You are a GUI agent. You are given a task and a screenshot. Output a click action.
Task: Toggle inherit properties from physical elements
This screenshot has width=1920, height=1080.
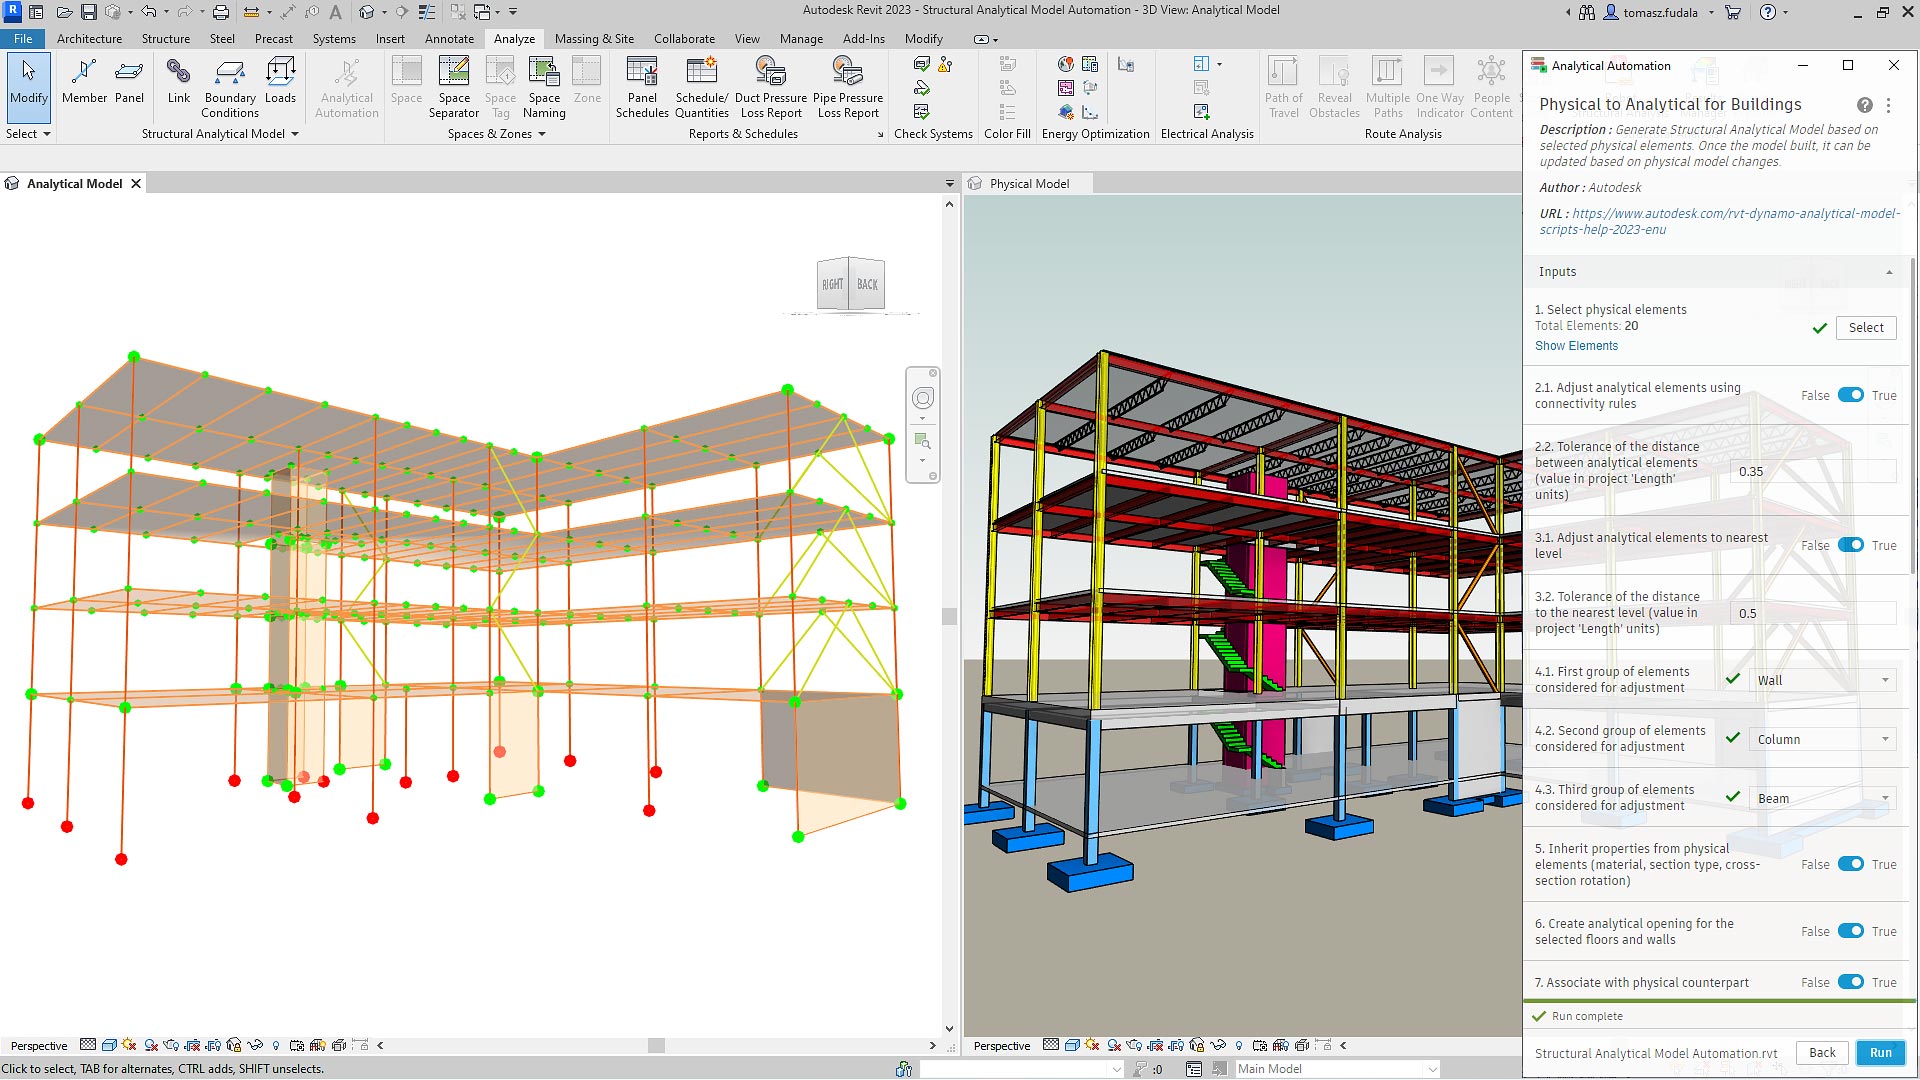pos(1850,864)
